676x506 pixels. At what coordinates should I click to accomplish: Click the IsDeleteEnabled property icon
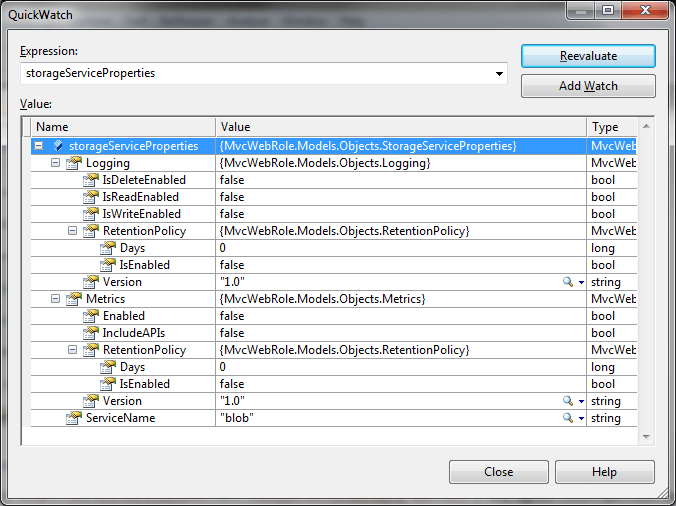tap(91, 180)
